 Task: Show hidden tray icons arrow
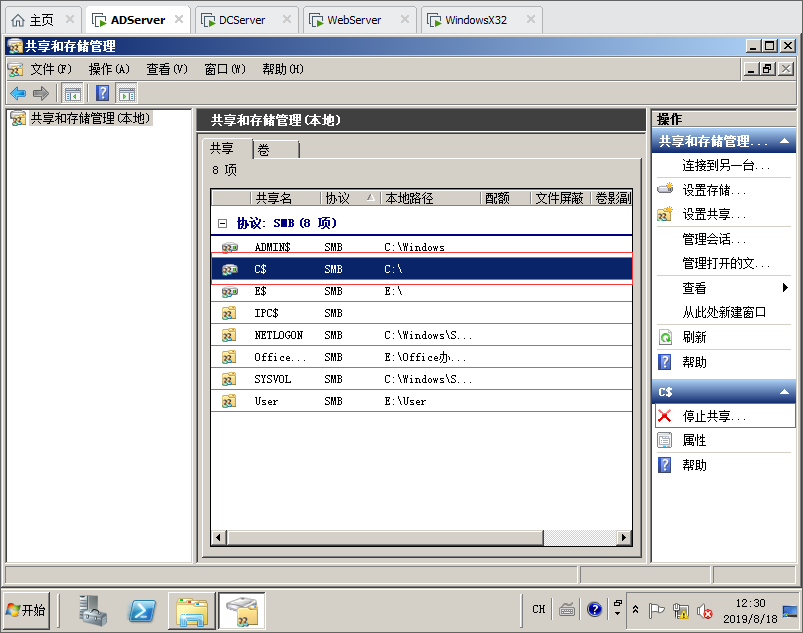point(635,609)
